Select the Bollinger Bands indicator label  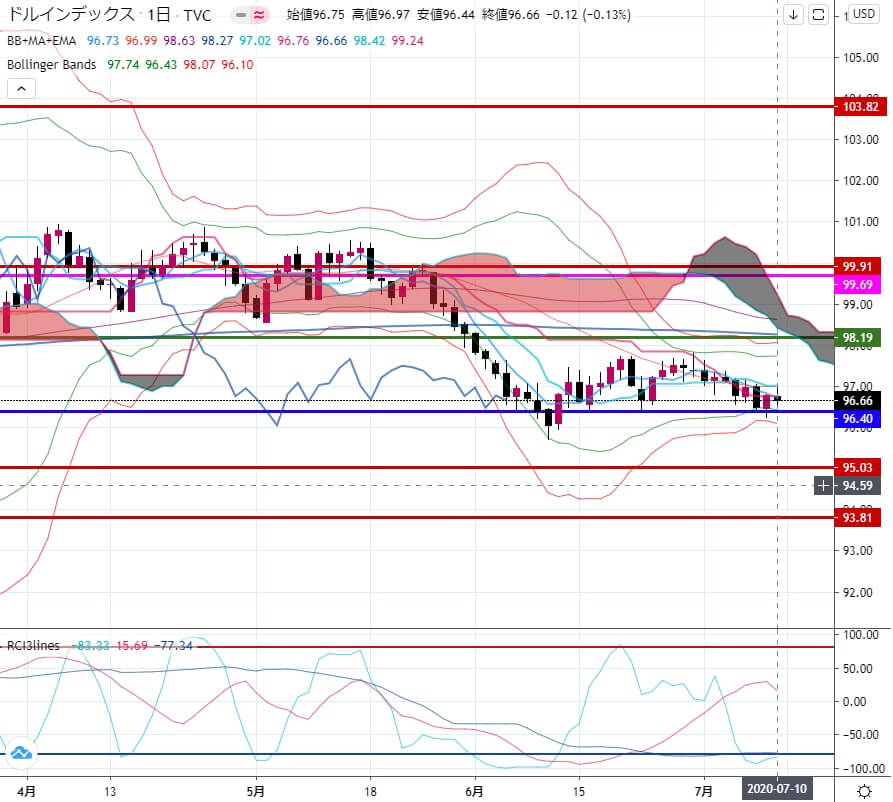point(51,64)
